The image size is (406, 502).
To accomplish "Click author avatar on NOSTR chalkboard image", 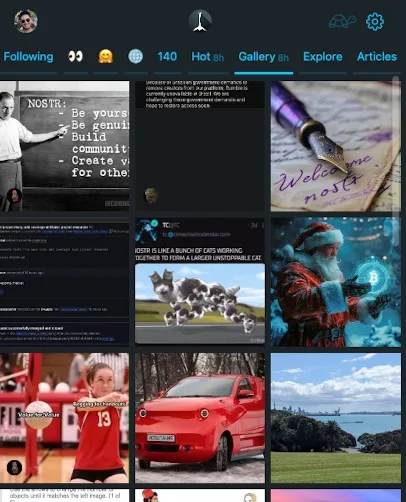I will coord(14,196).
